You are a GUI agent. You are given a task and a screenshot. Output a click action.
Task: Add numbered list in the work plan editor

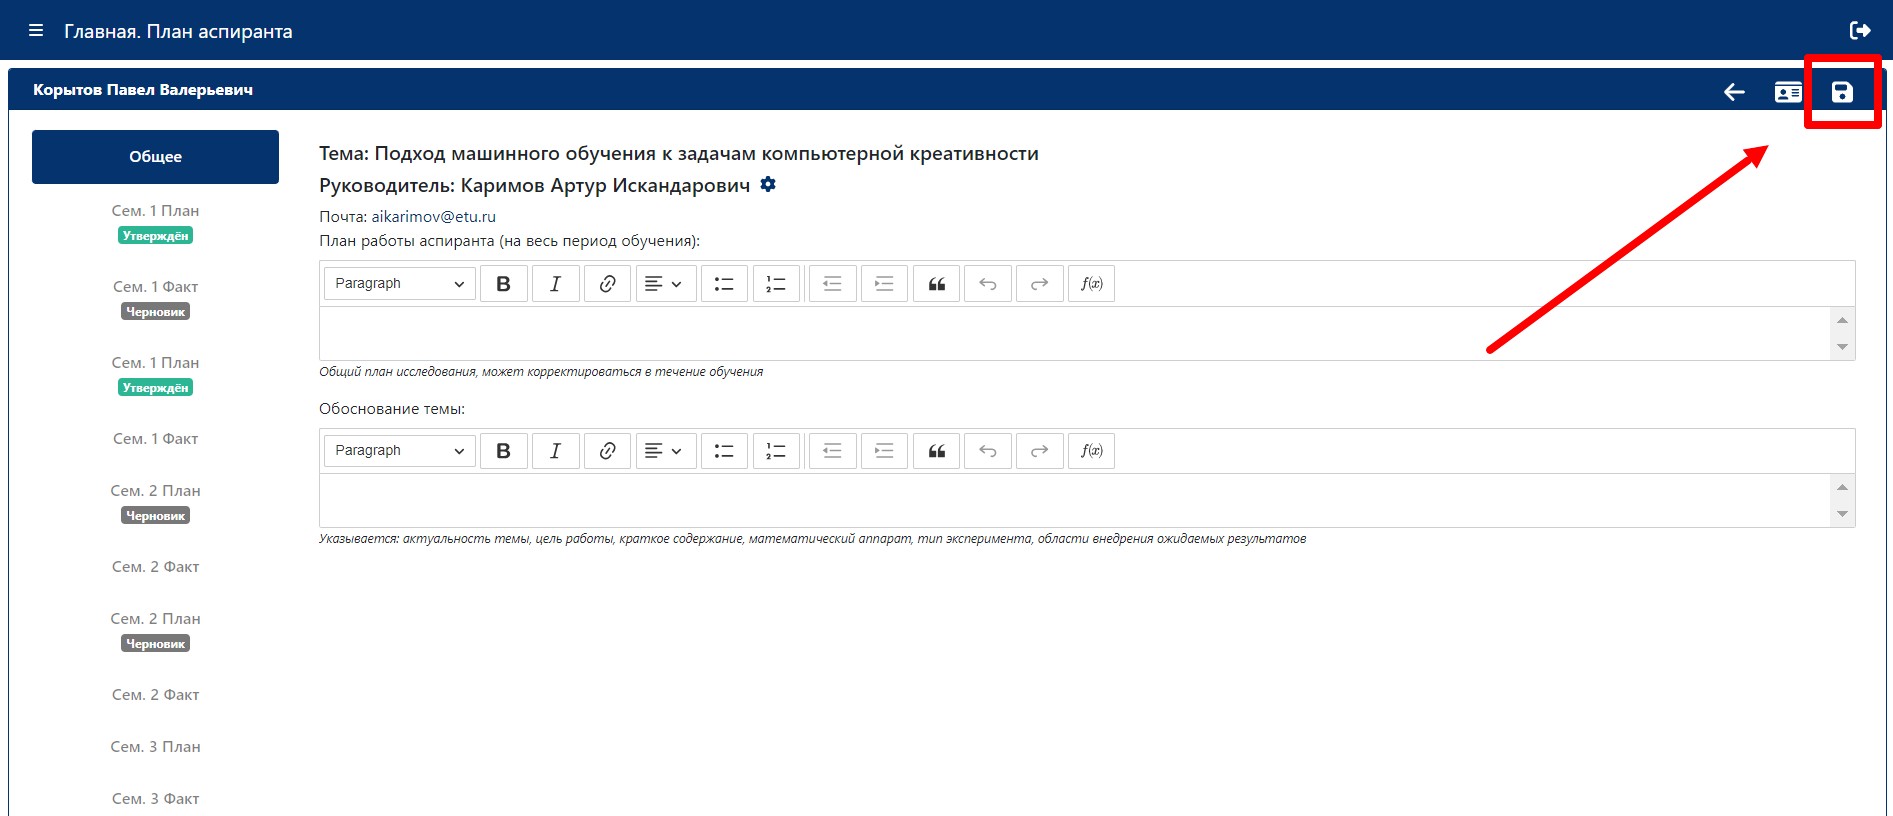pos(776,284)
